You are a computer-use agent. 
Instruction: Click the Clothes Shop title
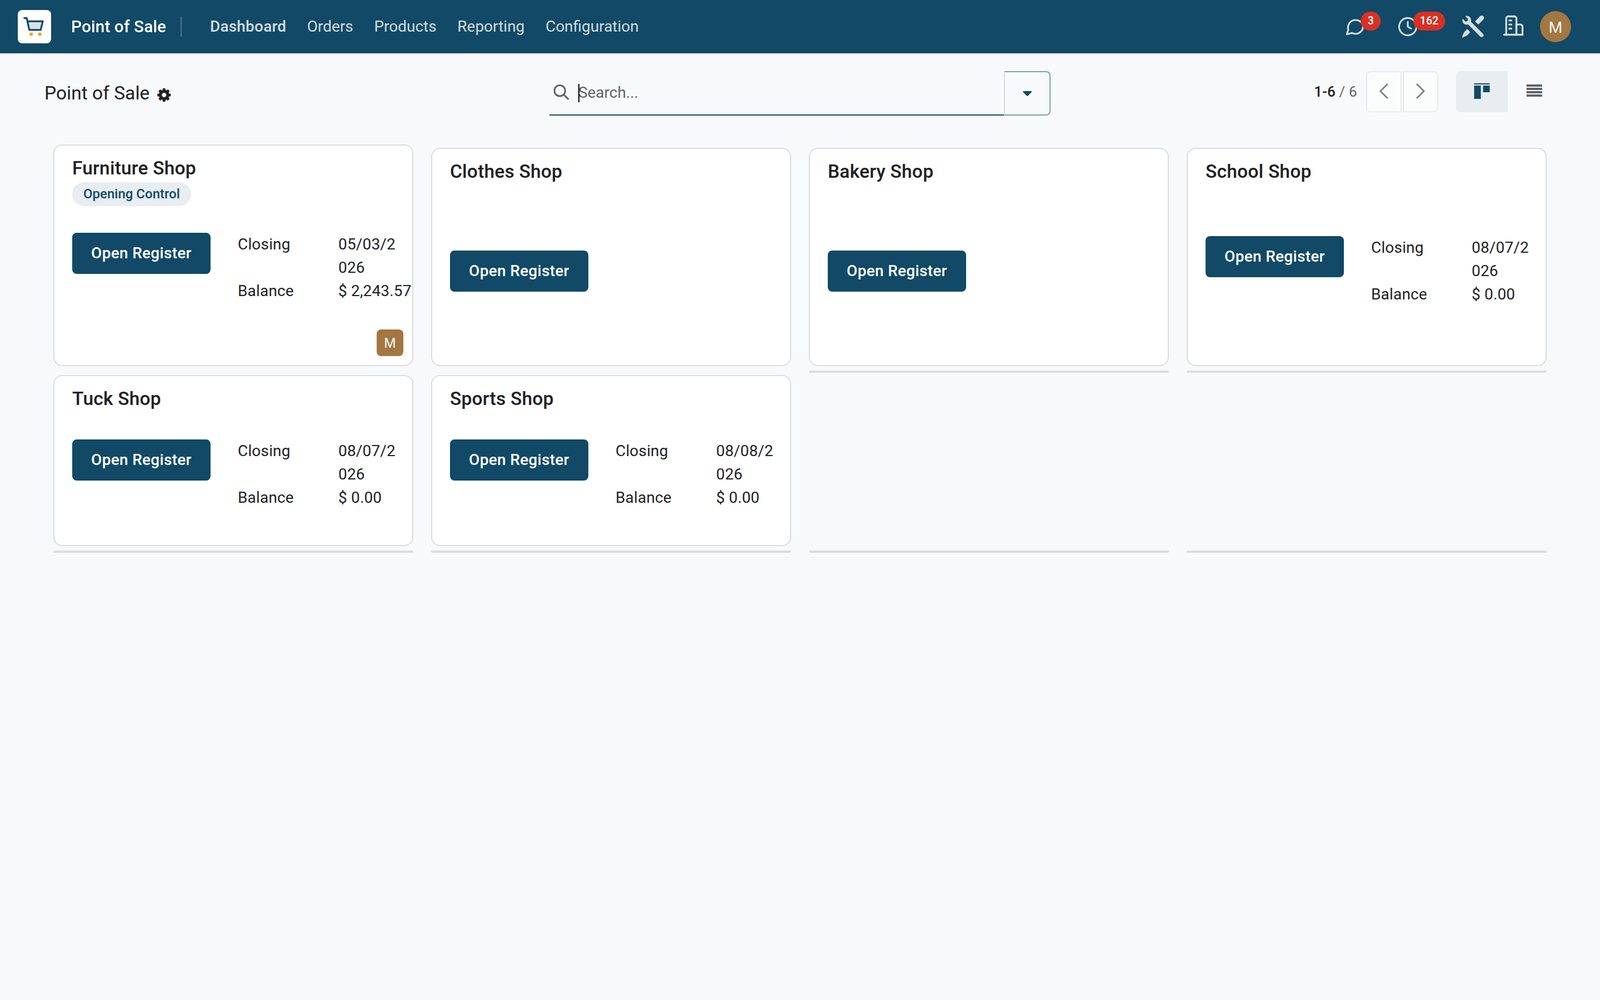click(x=506, y=171)
